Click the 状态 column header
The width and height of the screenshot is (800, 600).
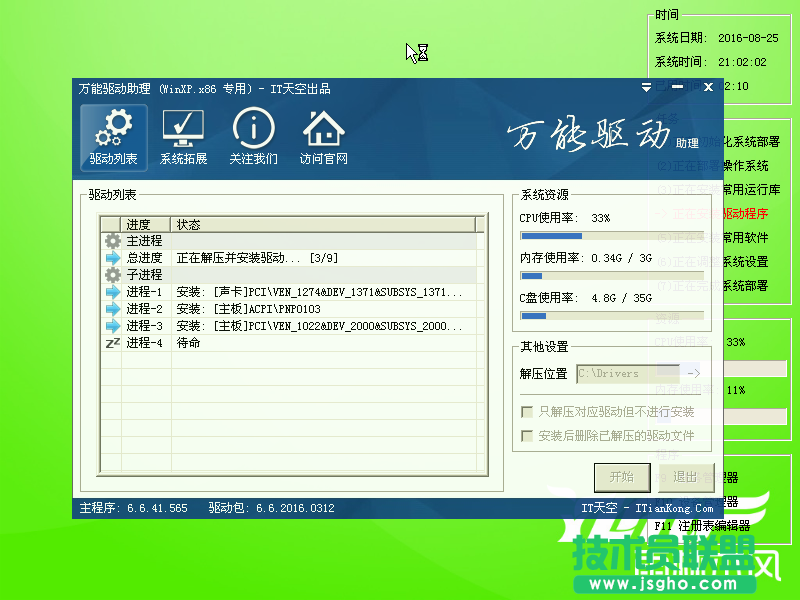click(322, 224)
